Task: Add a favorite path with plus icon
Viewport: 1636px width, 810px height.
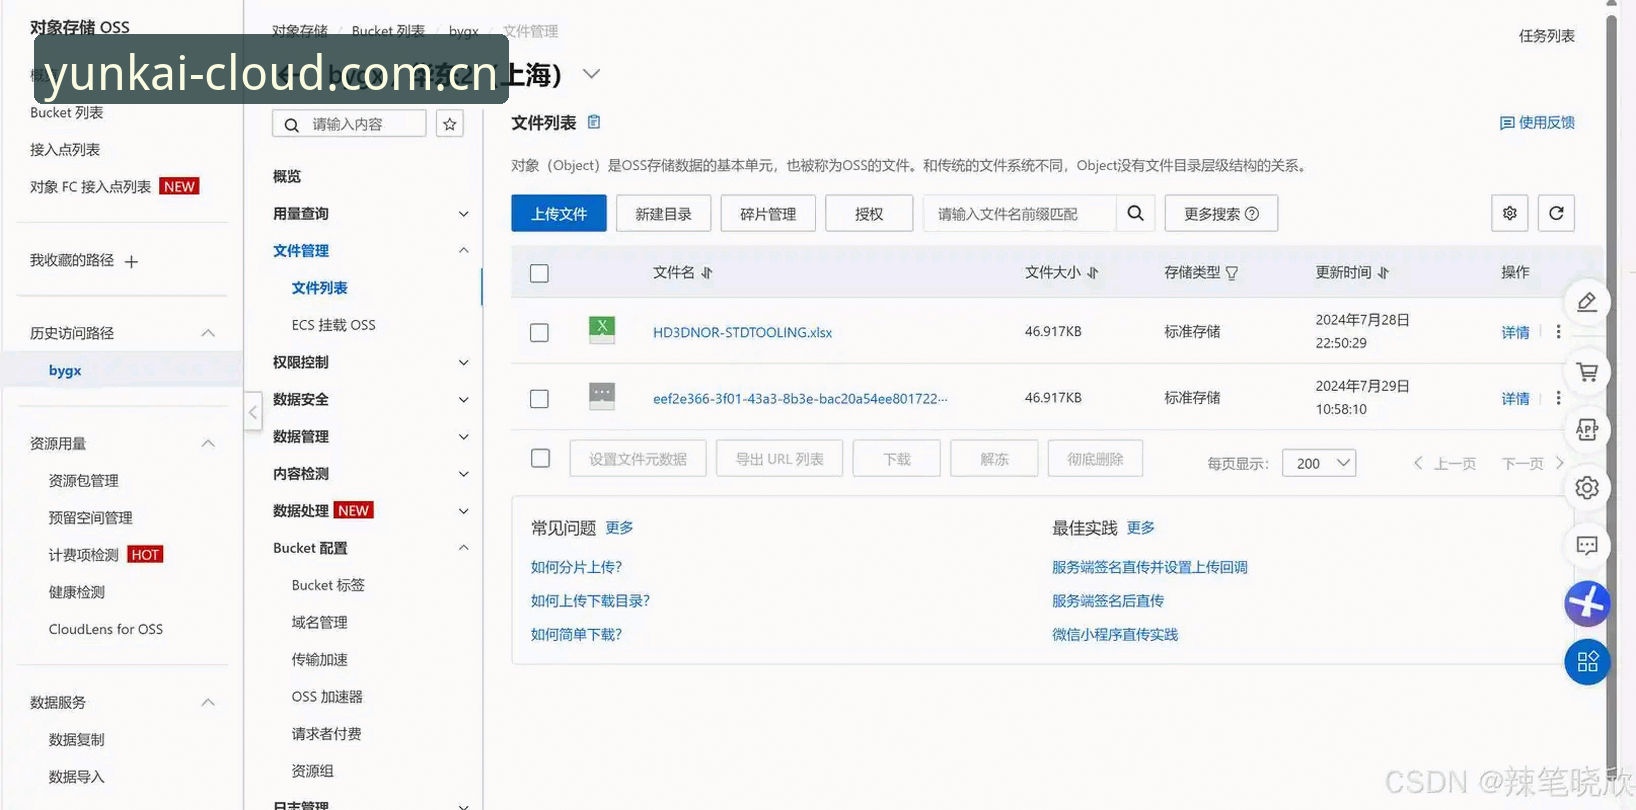Action: (131, 262)
